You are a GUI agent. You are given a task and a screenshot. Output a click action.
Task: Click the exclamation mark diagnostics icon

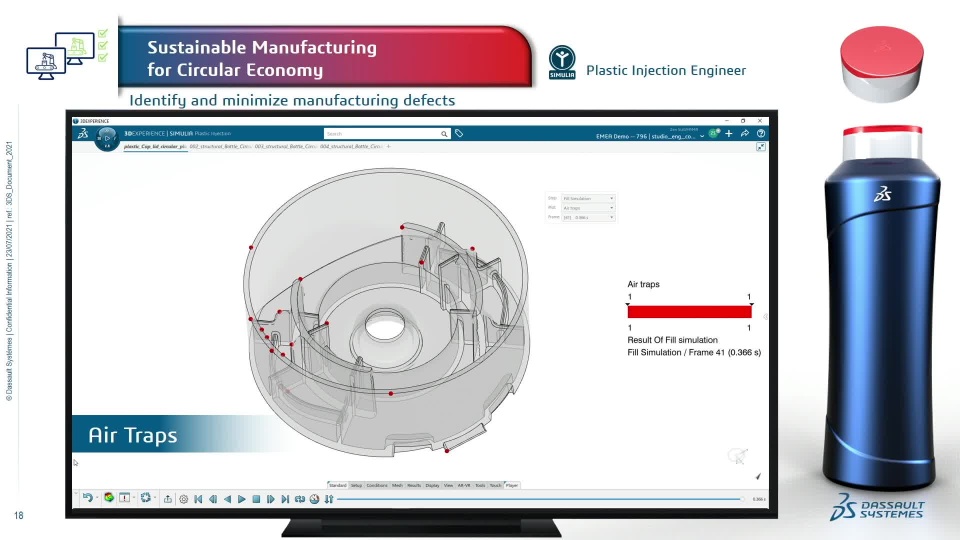pyautogui.click(x=124, y=498)
